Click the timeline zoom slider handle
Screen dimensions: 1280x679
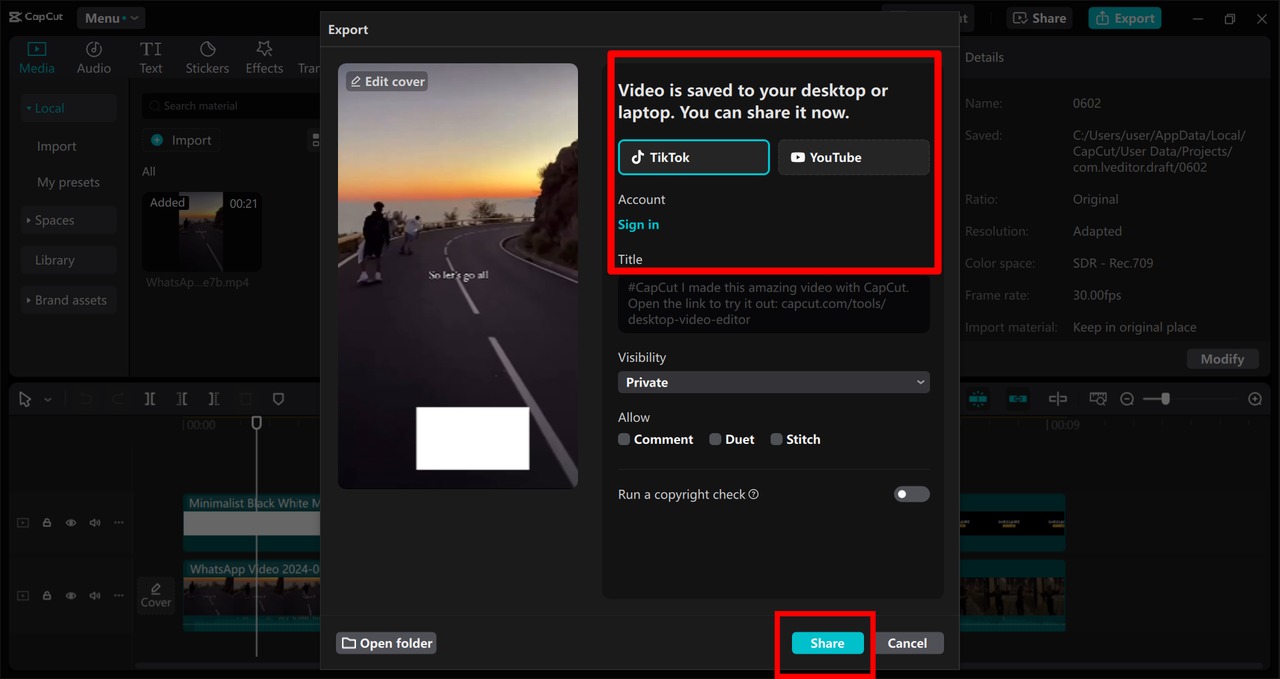coord(1165,399)
